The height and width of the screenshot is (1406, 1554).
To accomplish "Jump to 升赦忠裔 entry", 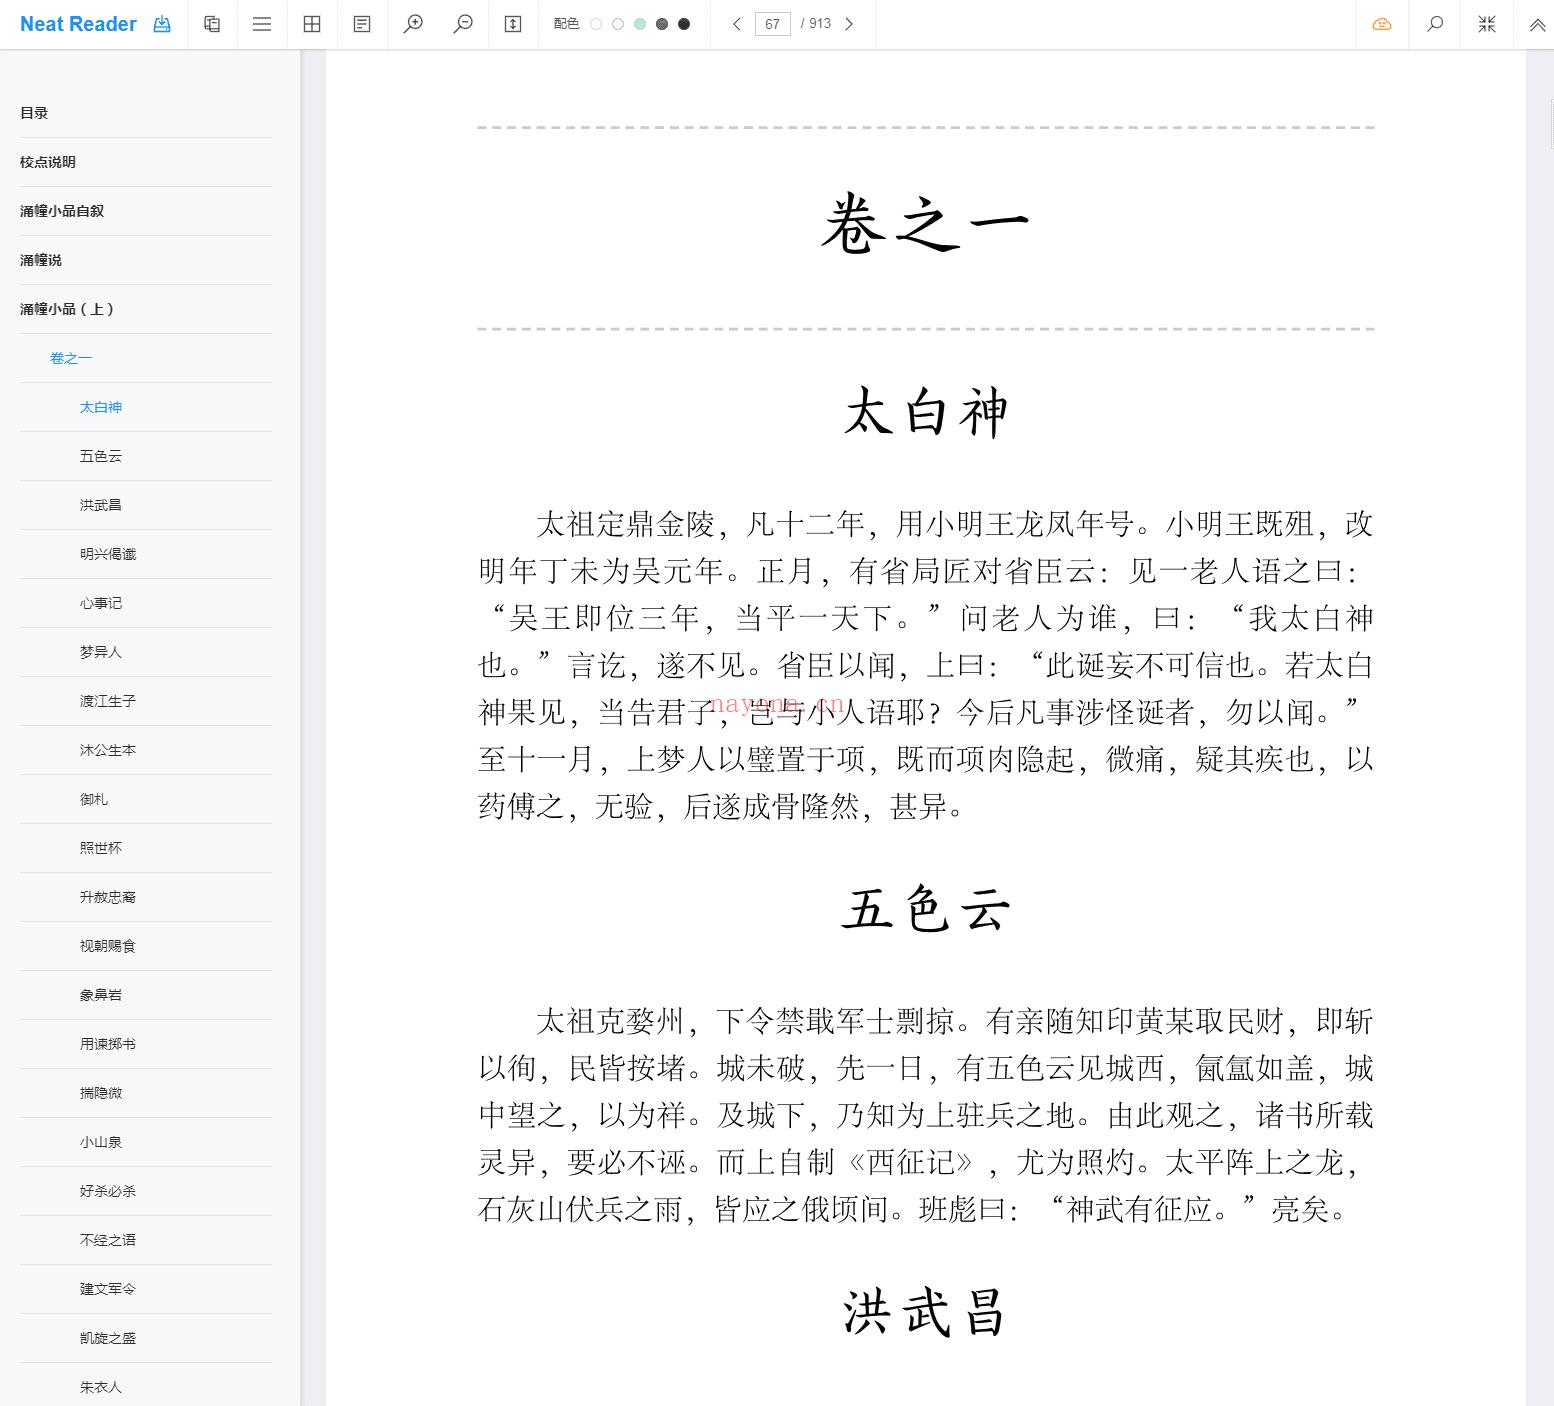I will (x=108, y=897).
